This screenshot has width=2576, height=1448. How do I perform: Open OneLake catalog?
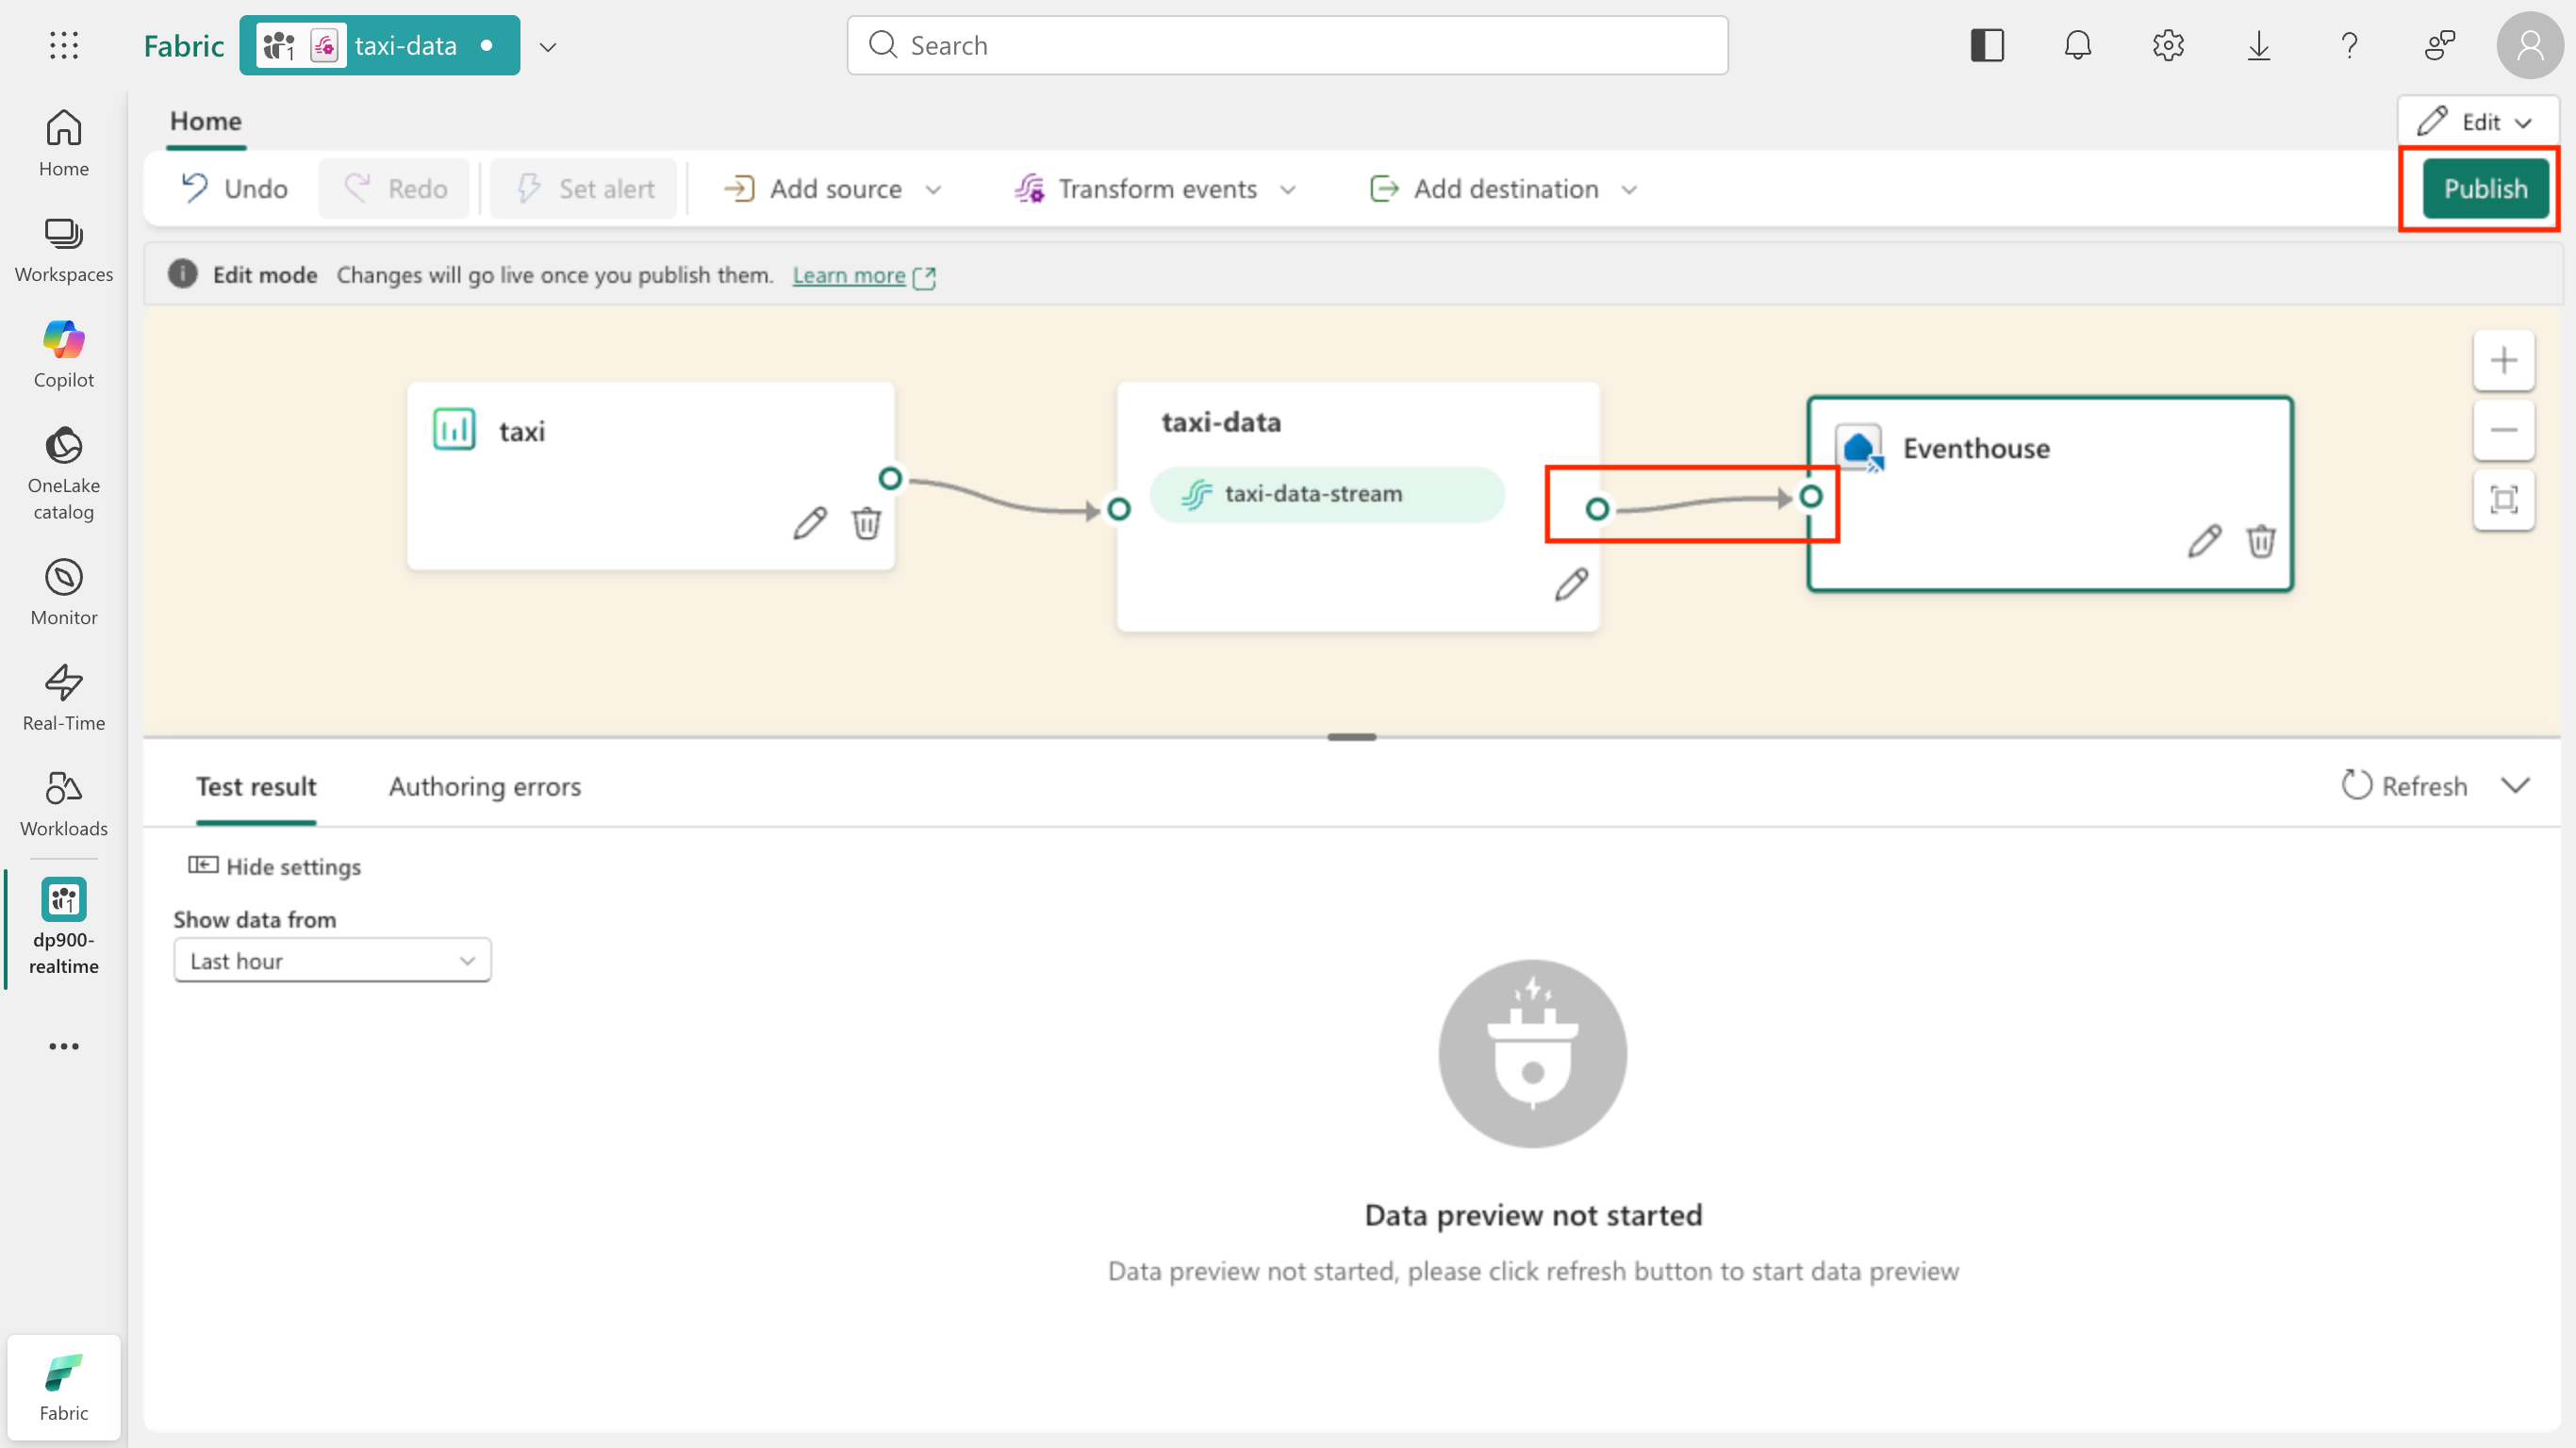pos(64,474)
